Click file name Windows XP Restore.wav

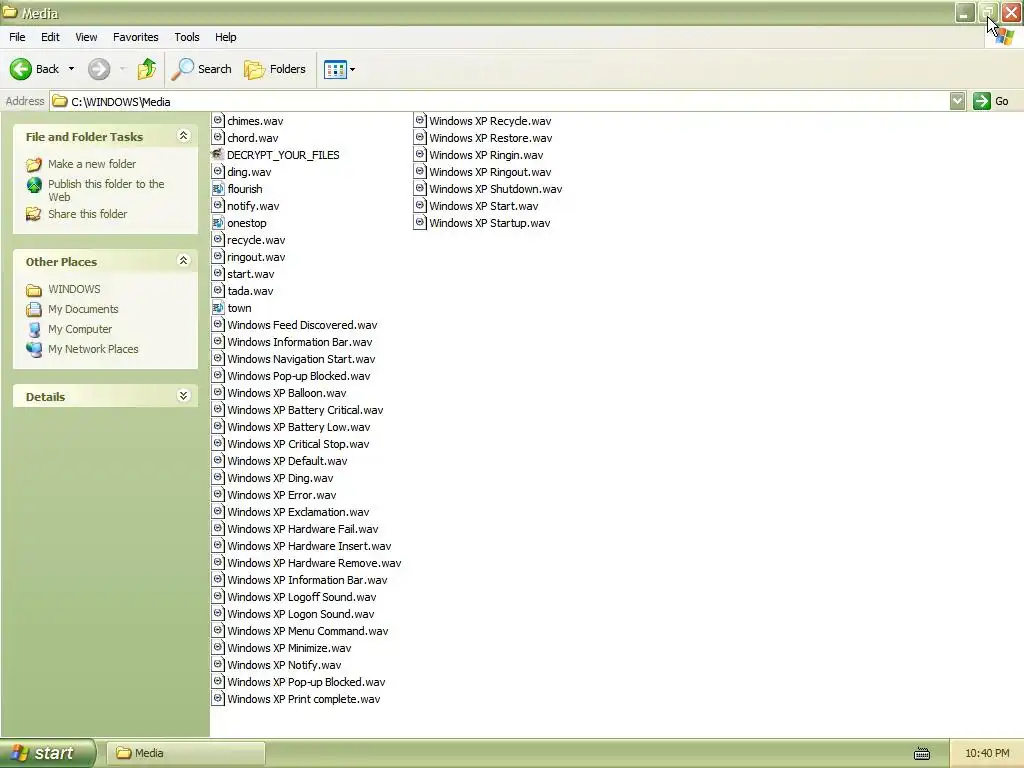(x=490, y=138)
